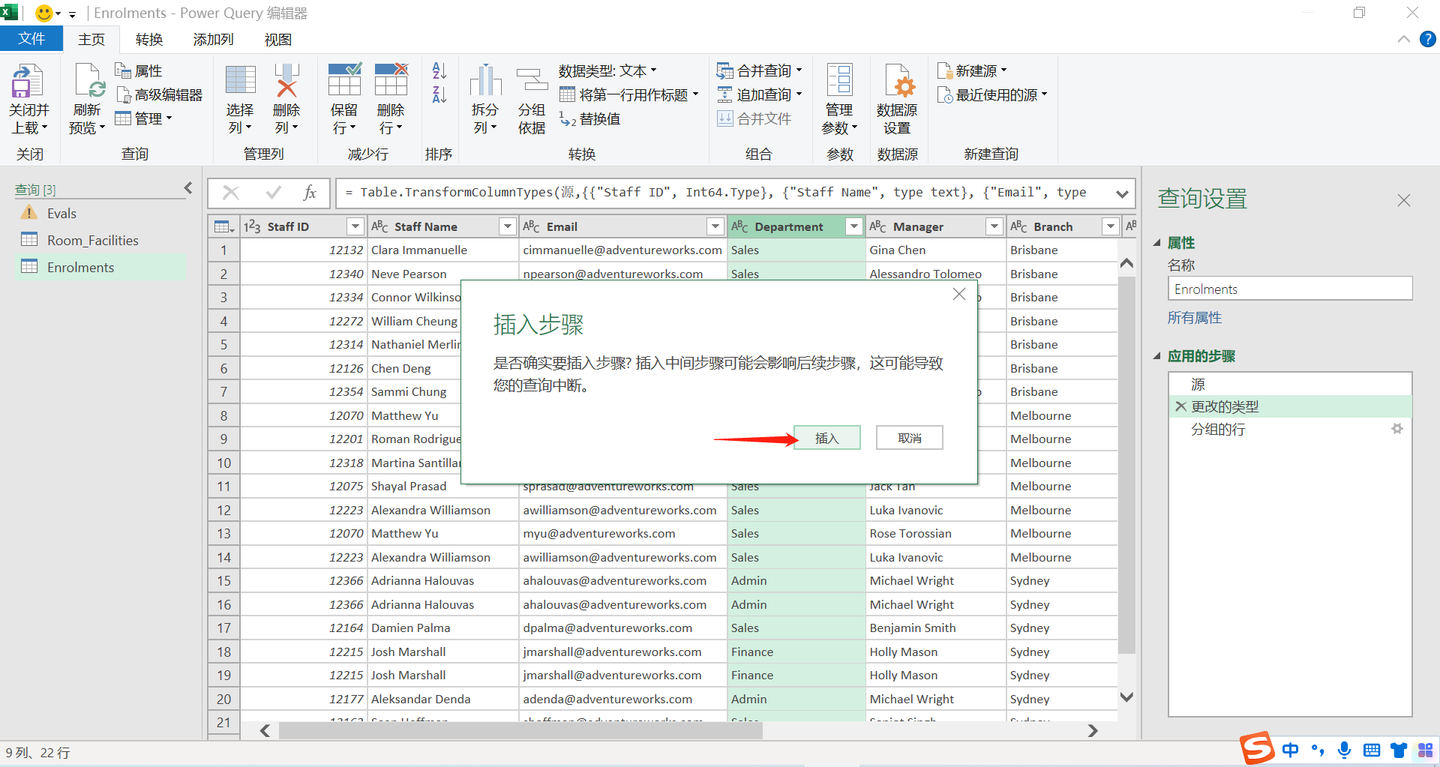Click the 管理参数 (Manage Parameters) icon
The image size is (1440, 767).
839,97
